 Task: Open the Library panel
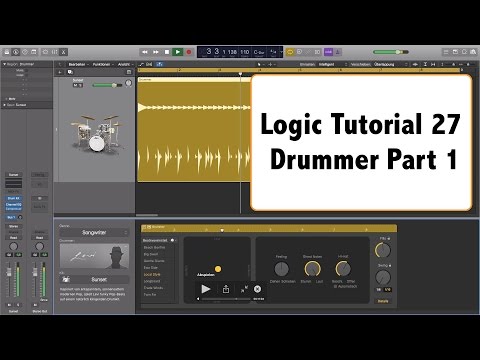(x=7, y=52)
